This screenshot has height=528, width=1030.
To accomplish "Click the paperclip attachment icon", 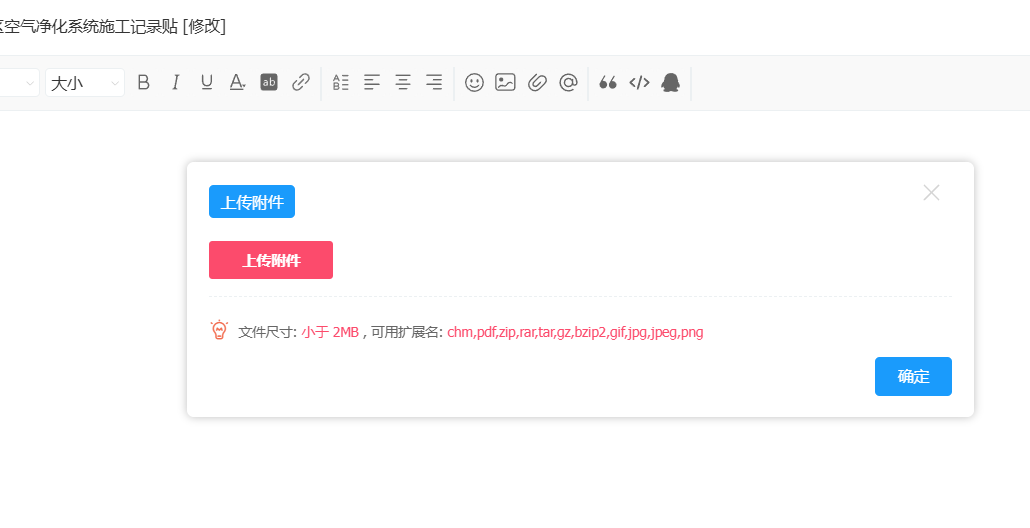I will point(537,83).
